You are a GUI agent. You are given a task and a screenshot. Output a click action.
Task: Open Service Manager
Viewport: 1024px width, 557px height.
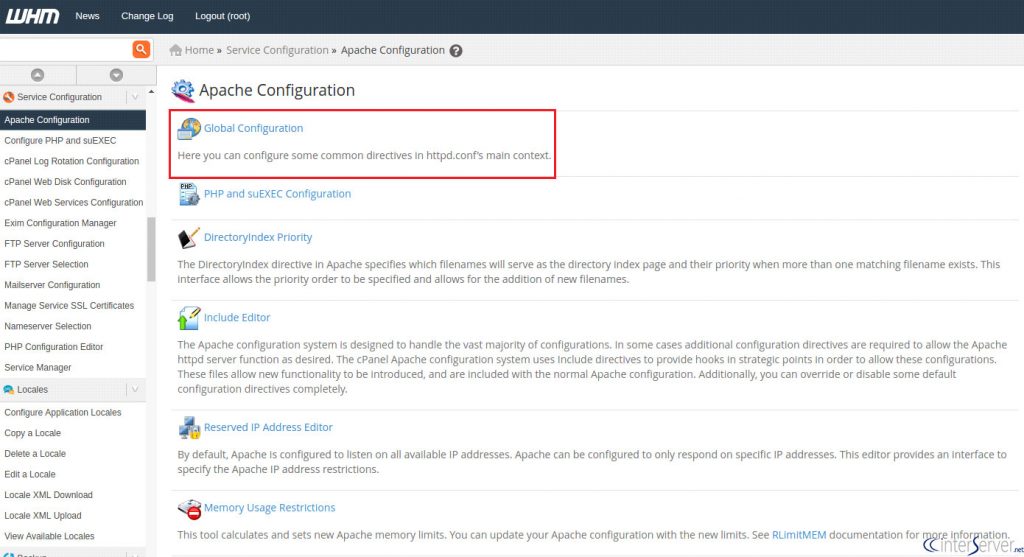(x=38, y=368)
